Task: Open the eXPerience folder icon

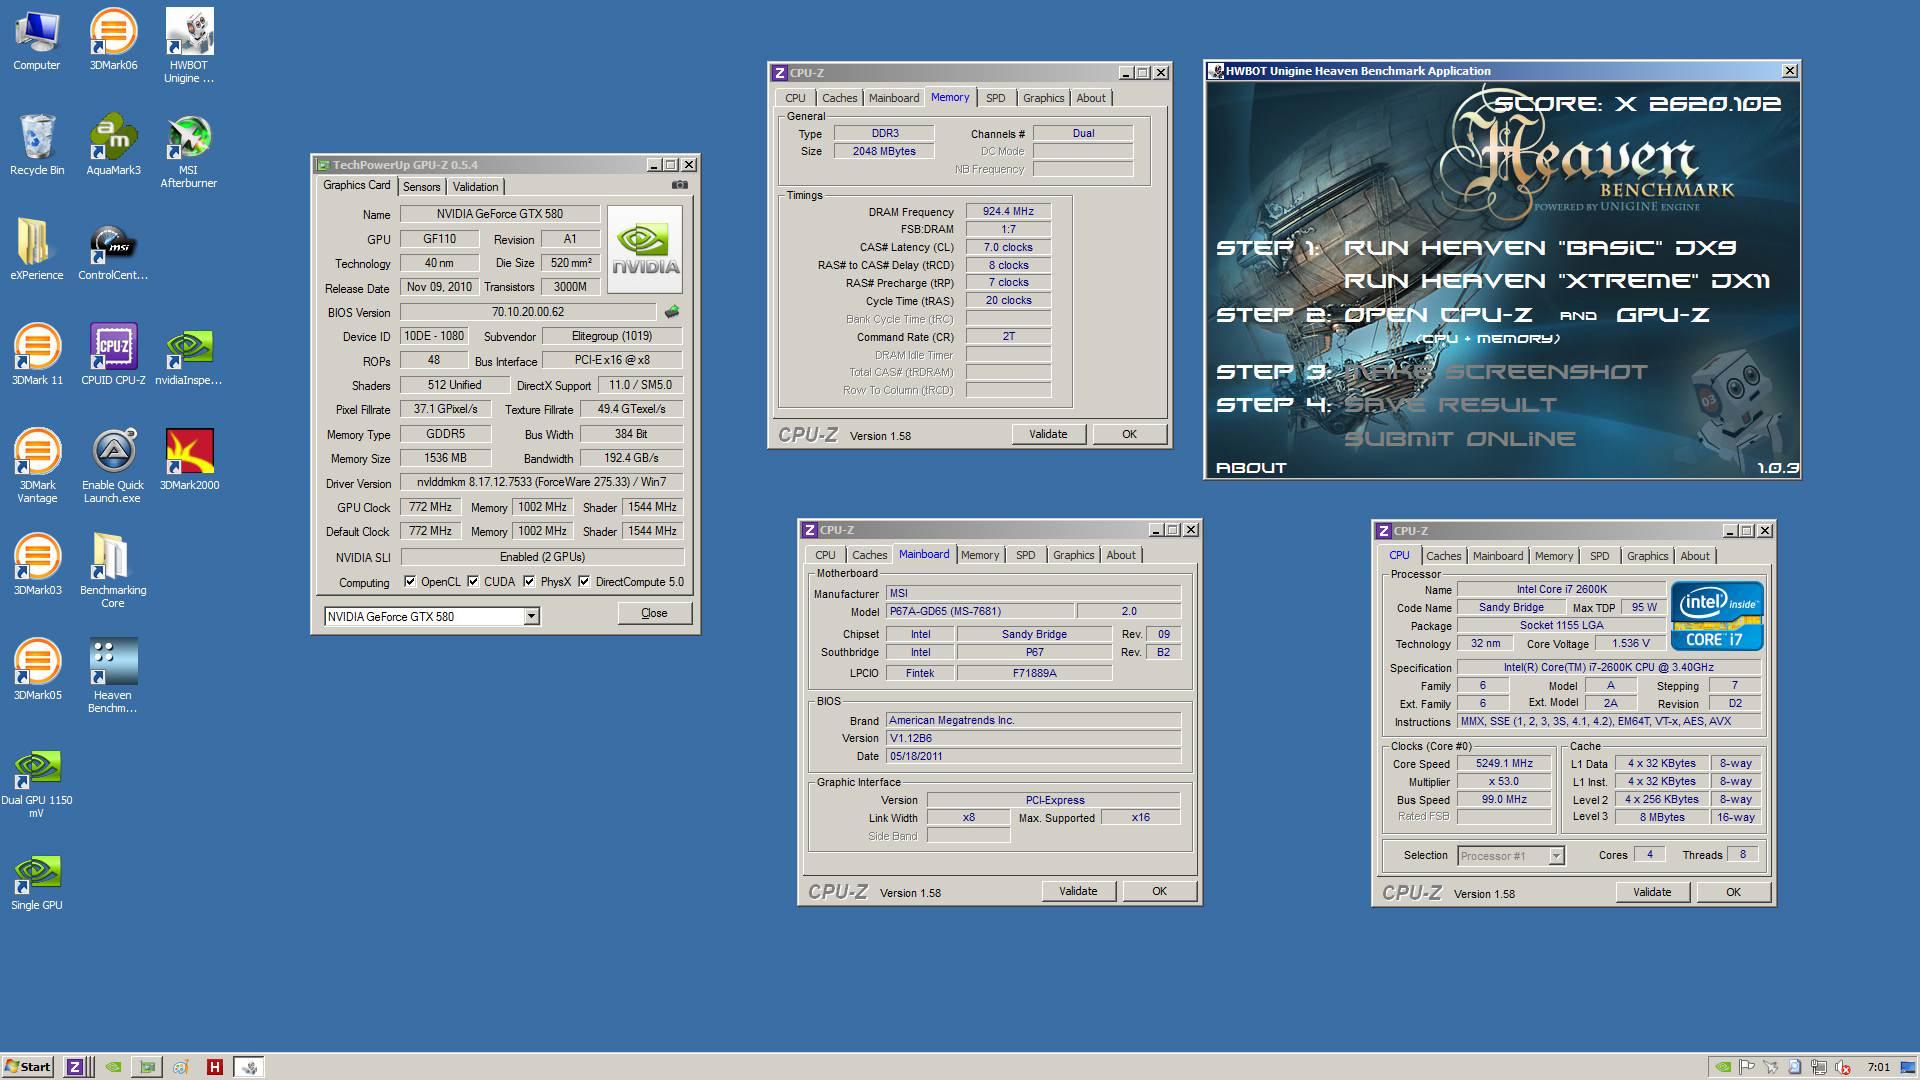Action: coord(37,250)
